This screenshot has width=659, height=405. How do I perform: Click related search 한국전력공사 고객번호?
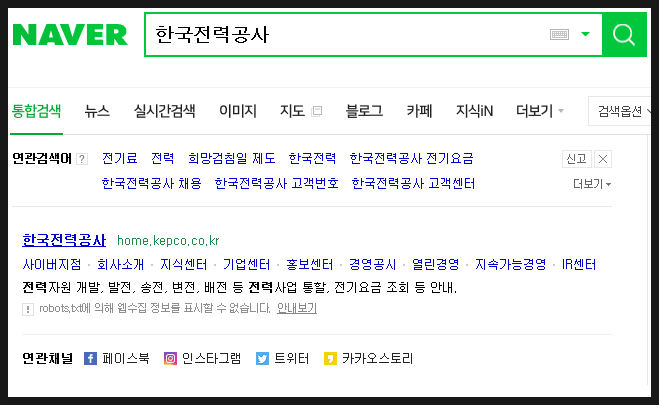pyautogui.click(x=277, y=184)
